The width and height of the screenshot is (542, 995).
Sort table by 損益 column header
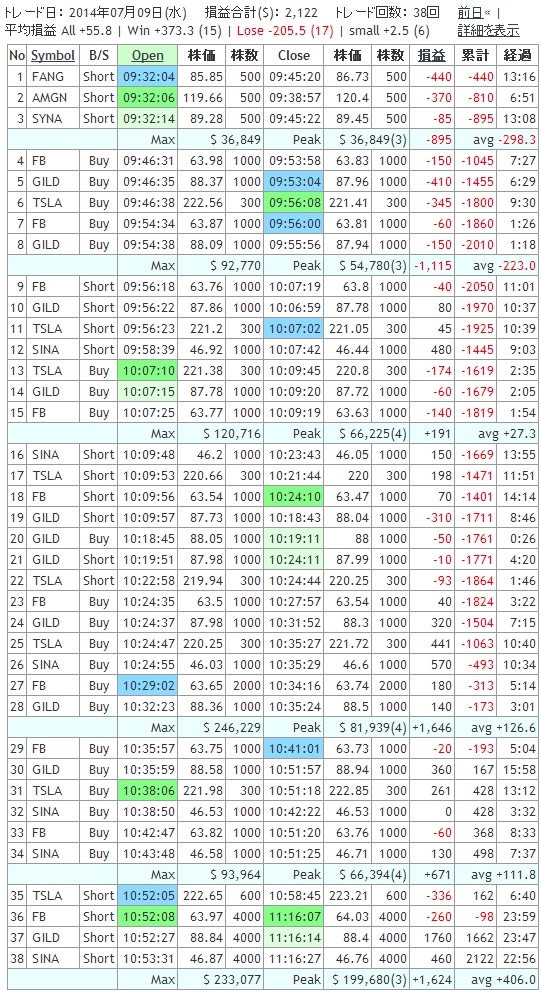click(x=431, y=56)
